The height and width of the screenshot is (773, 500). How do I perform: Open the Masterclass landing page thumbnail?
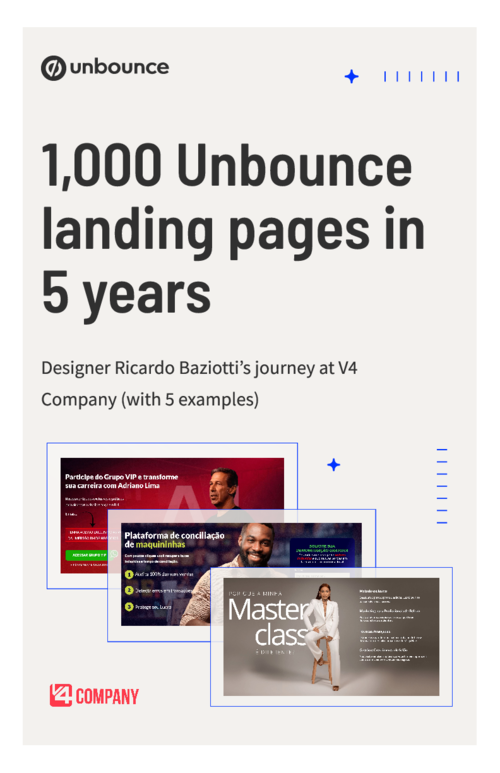coord(331,637)
